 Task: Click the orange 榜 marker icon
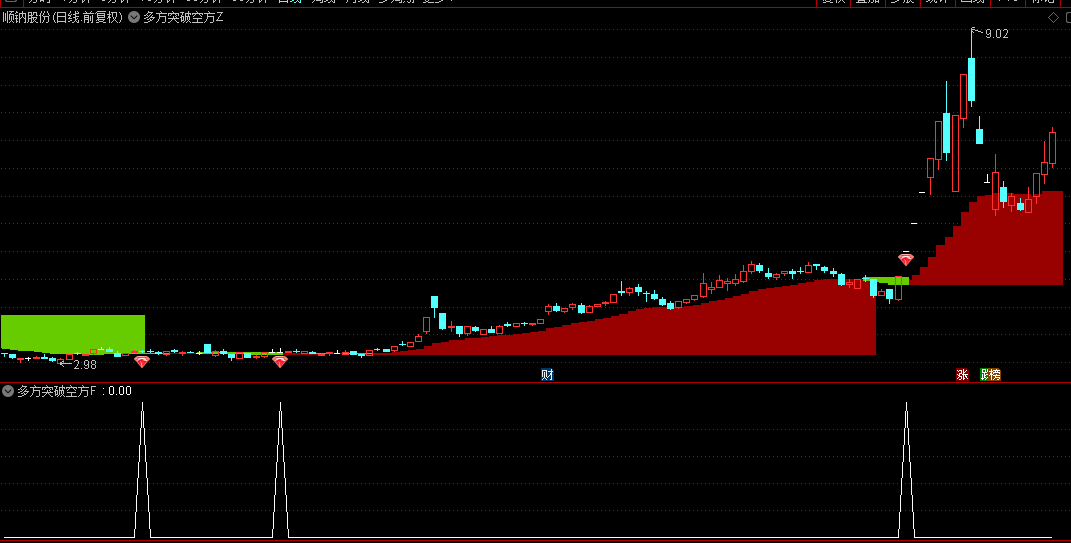click(995, 374)
